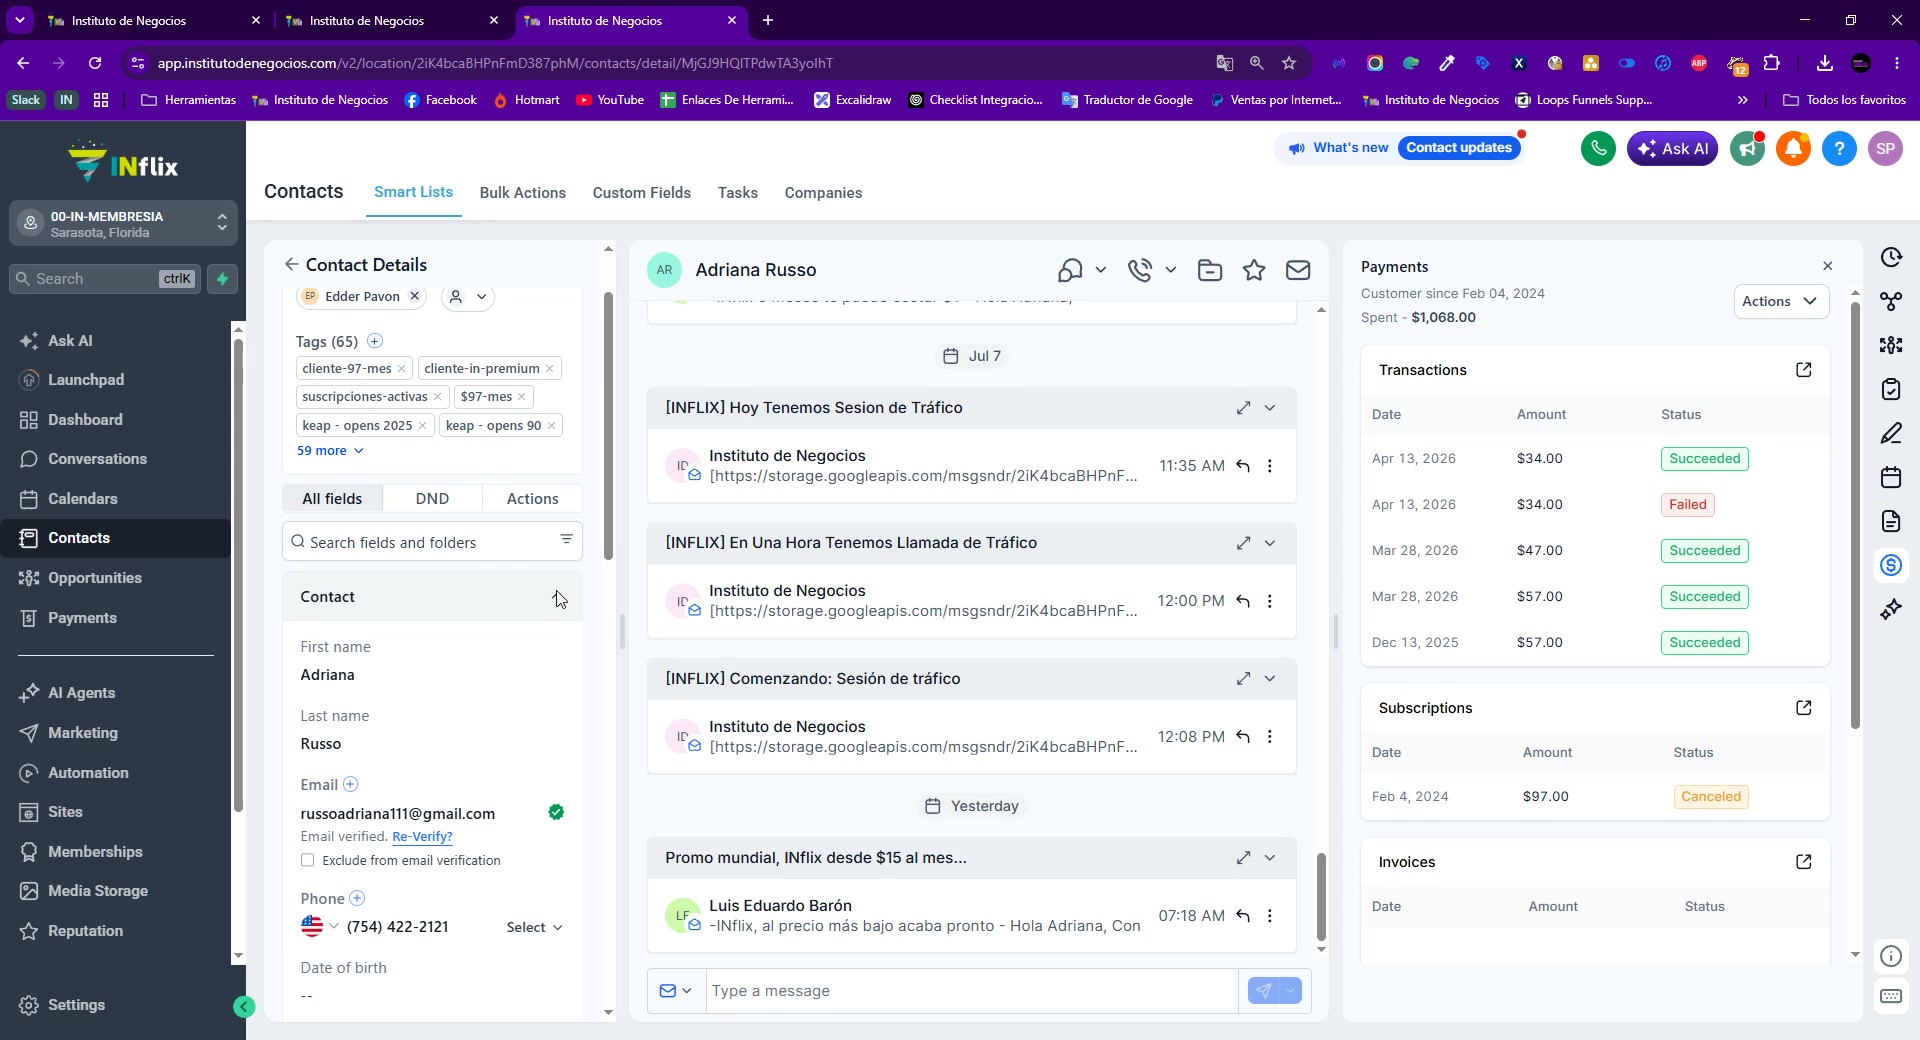The image size is (1920, 1040).
Task: Click the Type a message field
Action: [971, 991]
